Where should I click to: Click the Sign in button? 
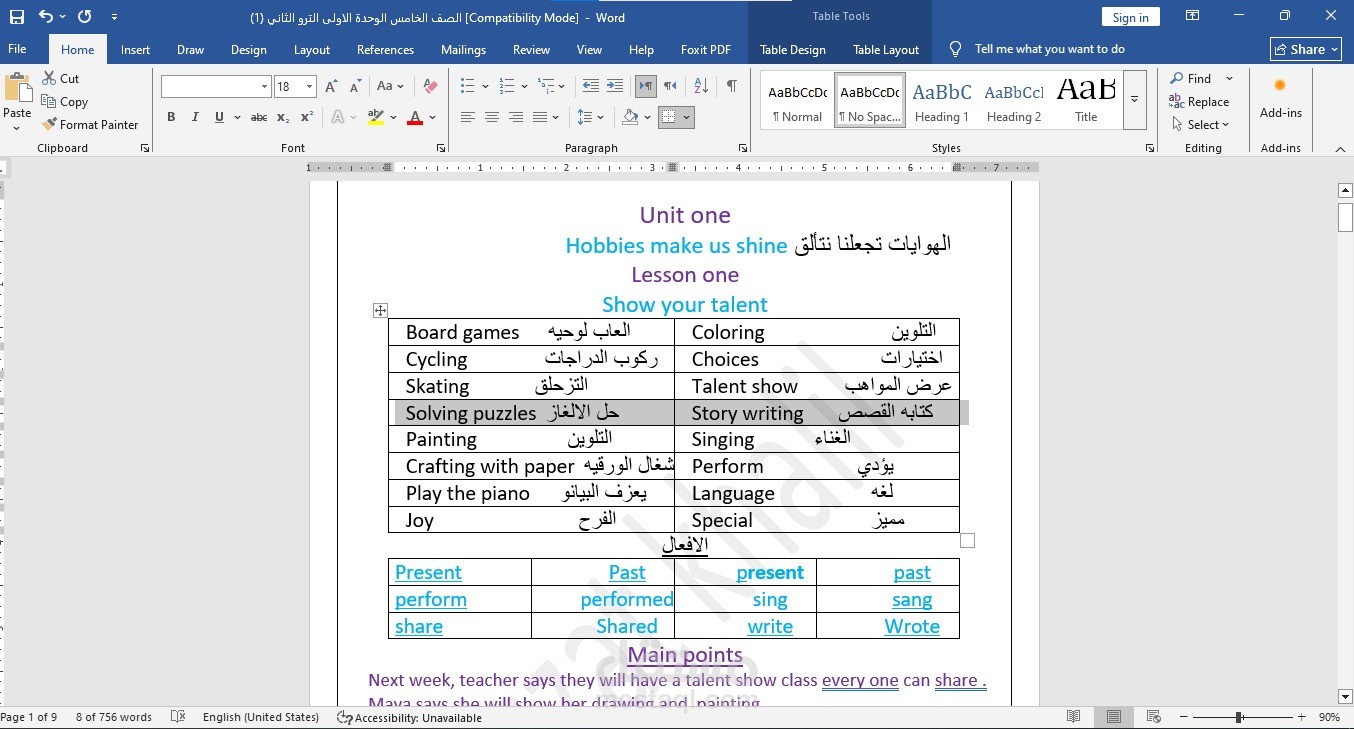click(x=1131, y=17)
